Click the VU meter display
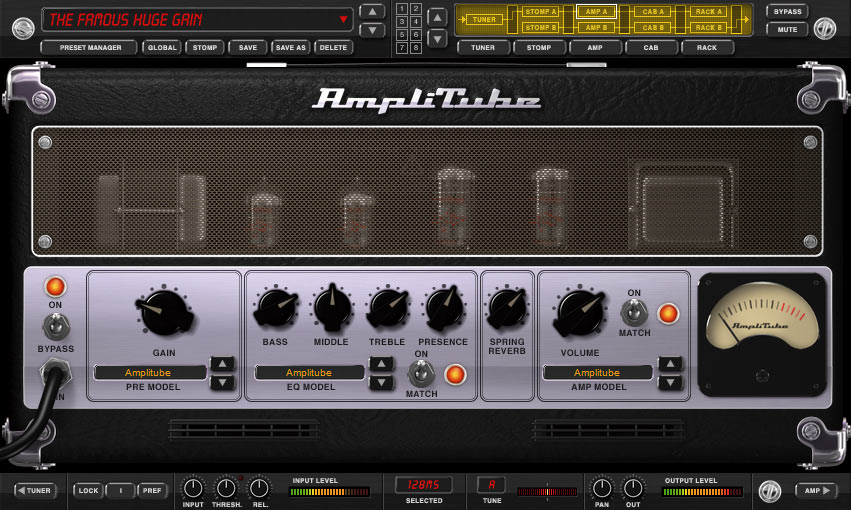851x510 pixels. click(x=762, y=334)
